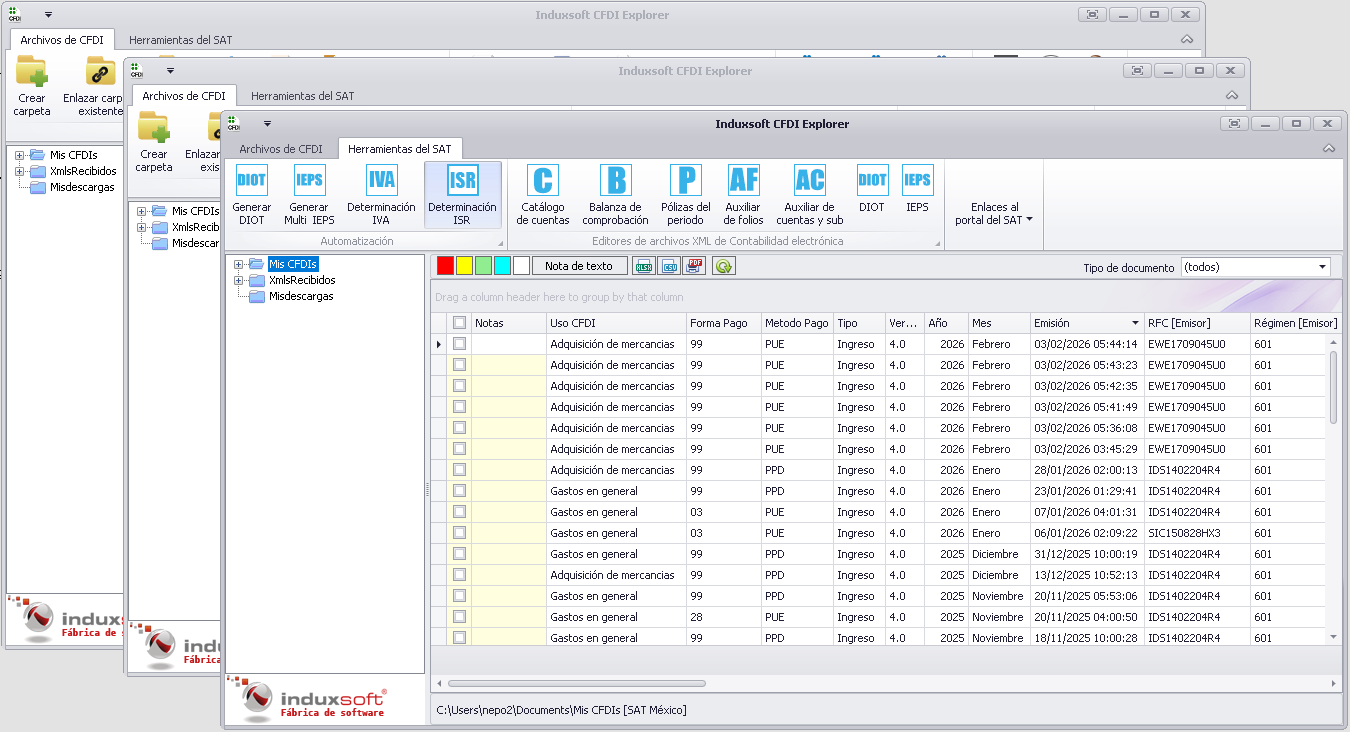1350x732 pixels.
Task: Check the row emitted 06/01/2026 02:09:22
Action: coord(459,533)
